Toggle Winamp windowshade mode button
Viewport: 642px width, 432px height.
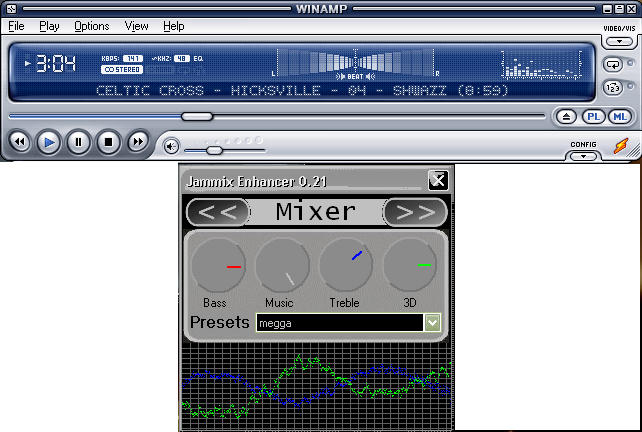[620, 9]
